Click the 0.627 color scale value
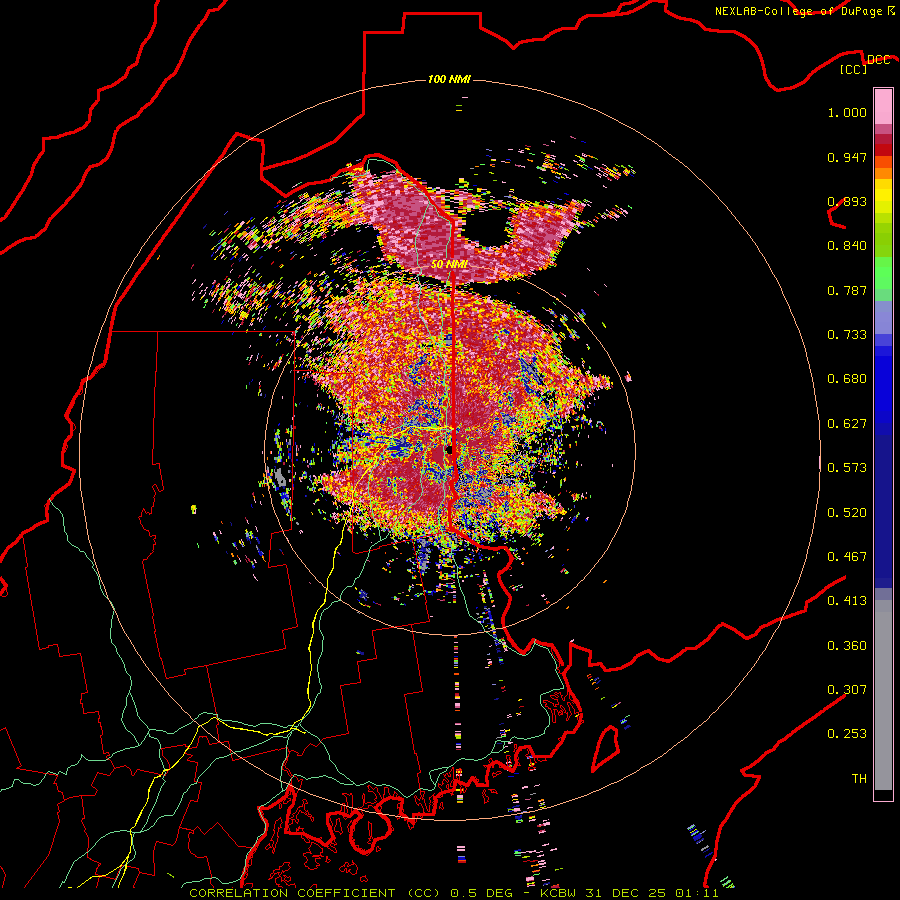 click(847, 424)
